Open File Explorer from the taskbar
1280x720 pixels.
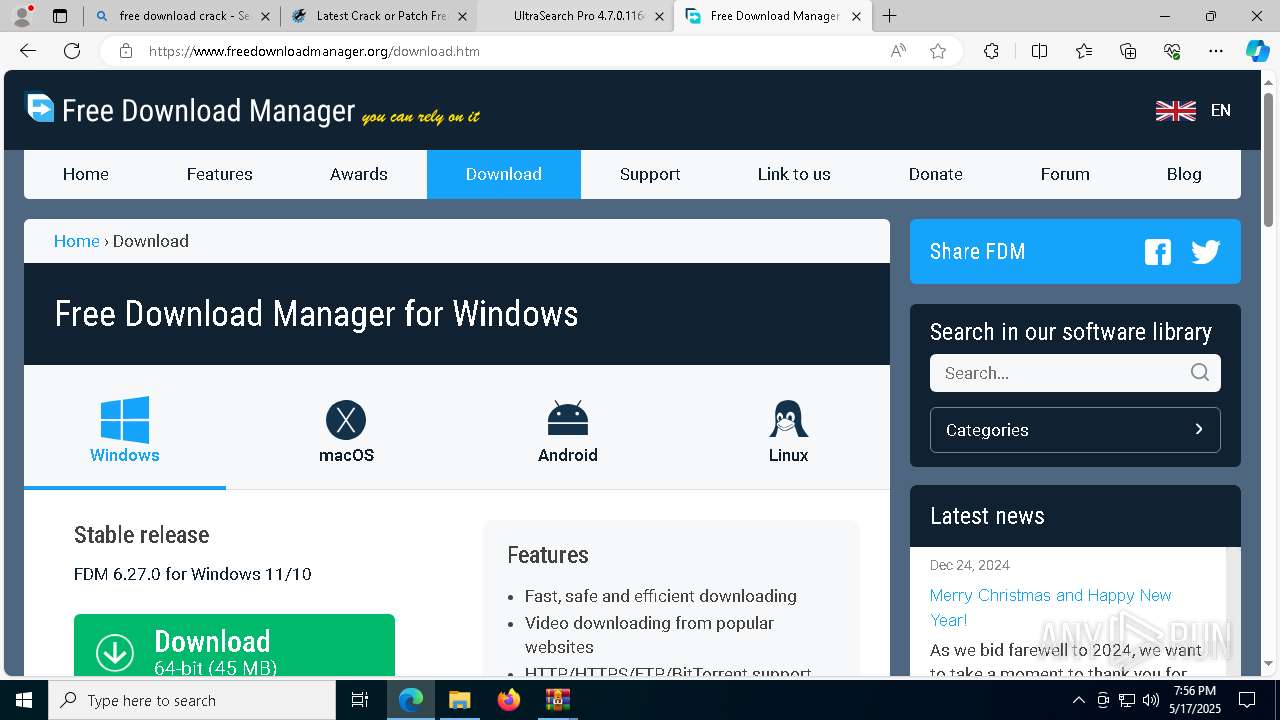[459, 700]
